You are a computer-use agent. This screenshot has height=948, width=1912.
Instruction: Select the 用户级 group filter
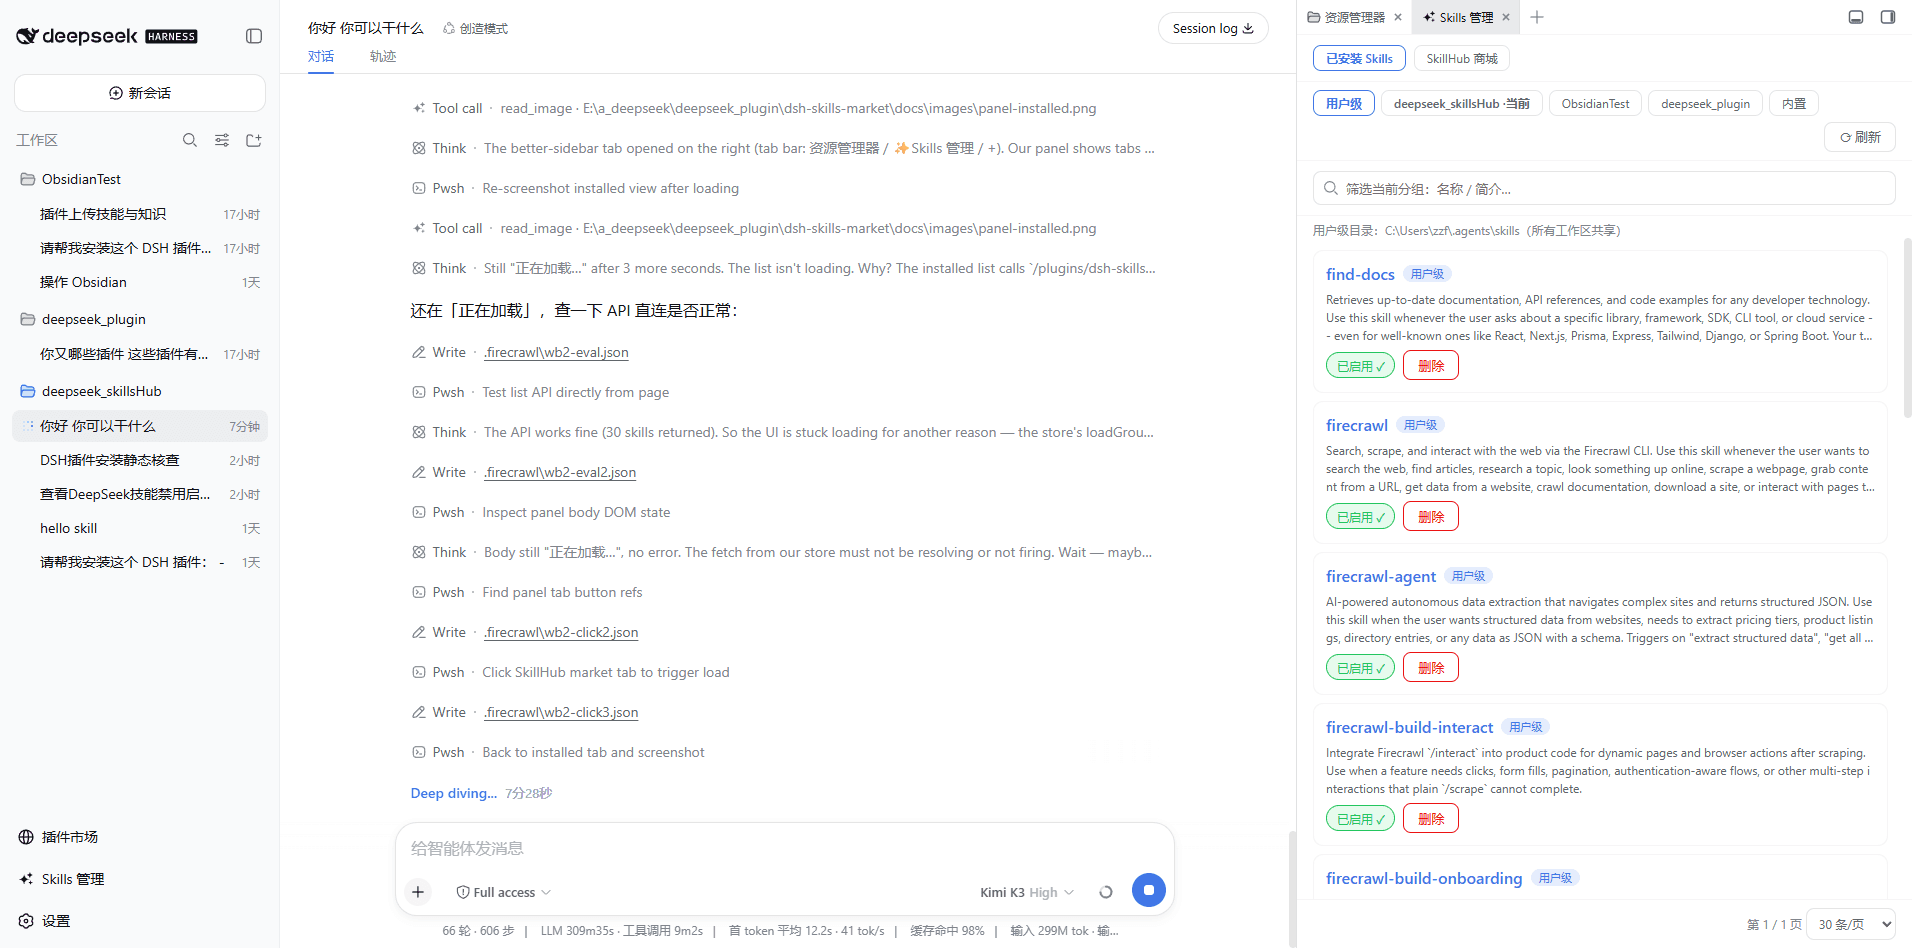pos(1344,103)
